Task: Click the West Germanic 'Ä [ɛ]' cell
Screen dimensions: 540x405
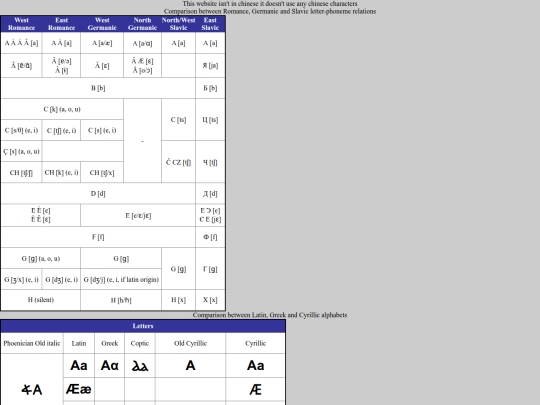Action: point(102,65)
